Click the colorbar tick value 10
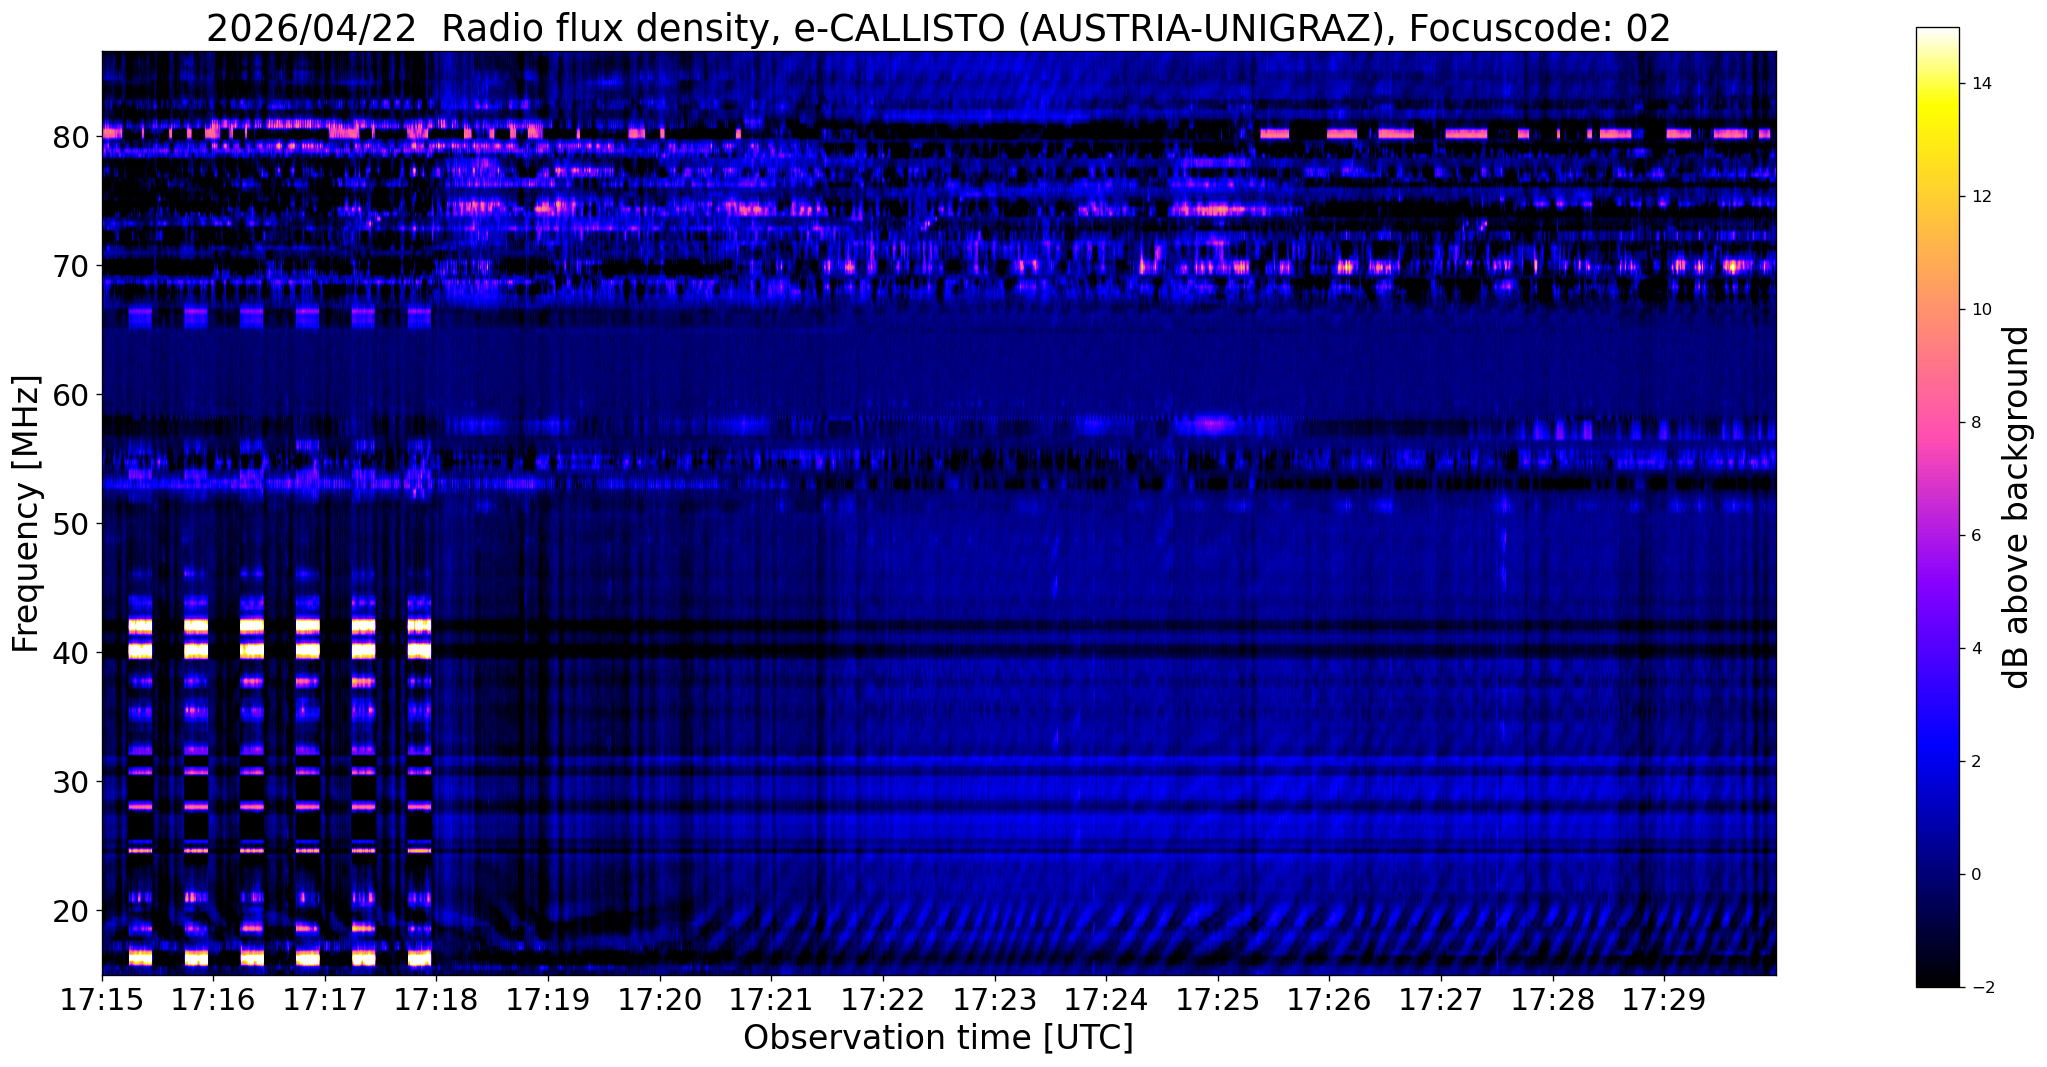 pos(1981,310)
